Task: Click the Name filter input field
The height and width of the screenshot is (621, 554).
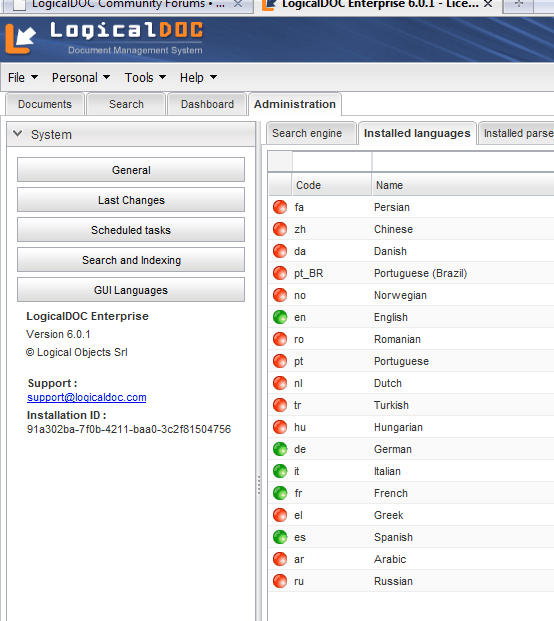Action: 463,162
